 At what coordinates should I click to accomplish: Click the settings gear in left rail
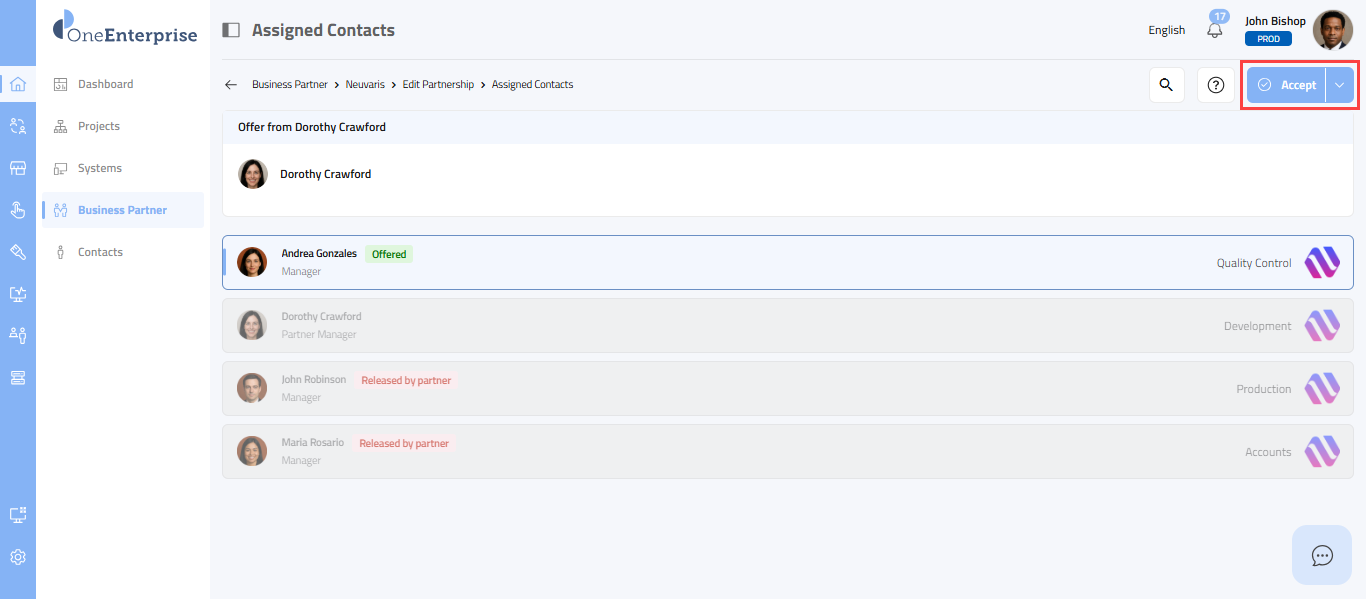pyautogui.click(x=17, y=557)
